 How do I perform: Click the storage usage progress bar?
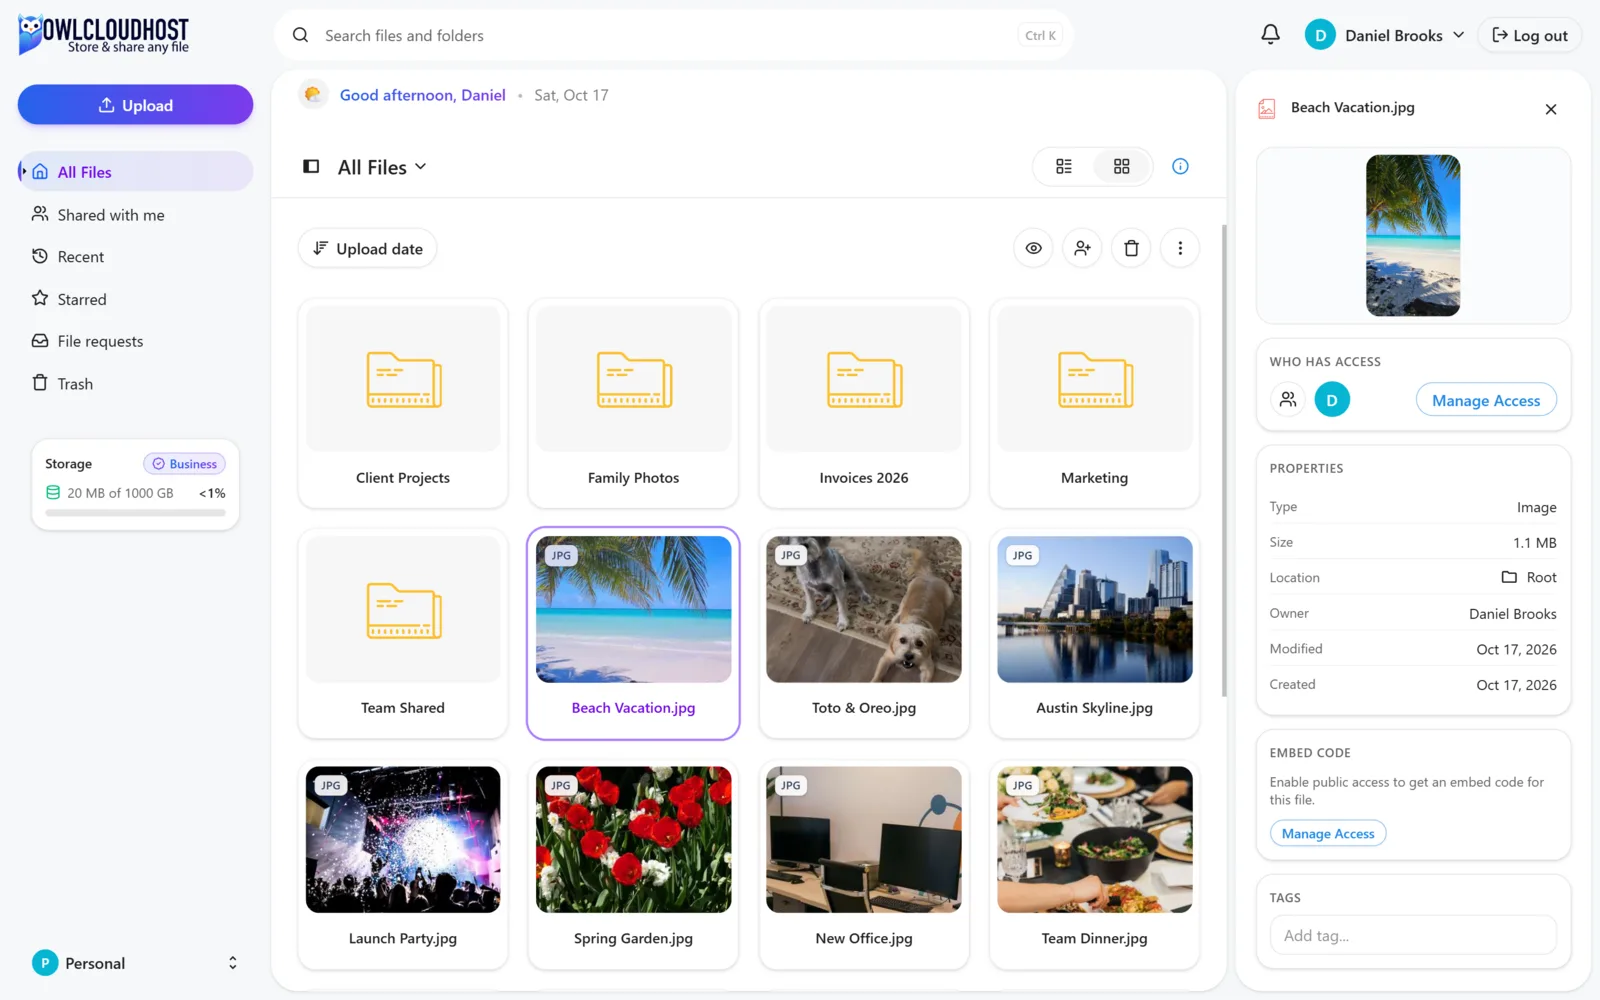tap(135, 513)
